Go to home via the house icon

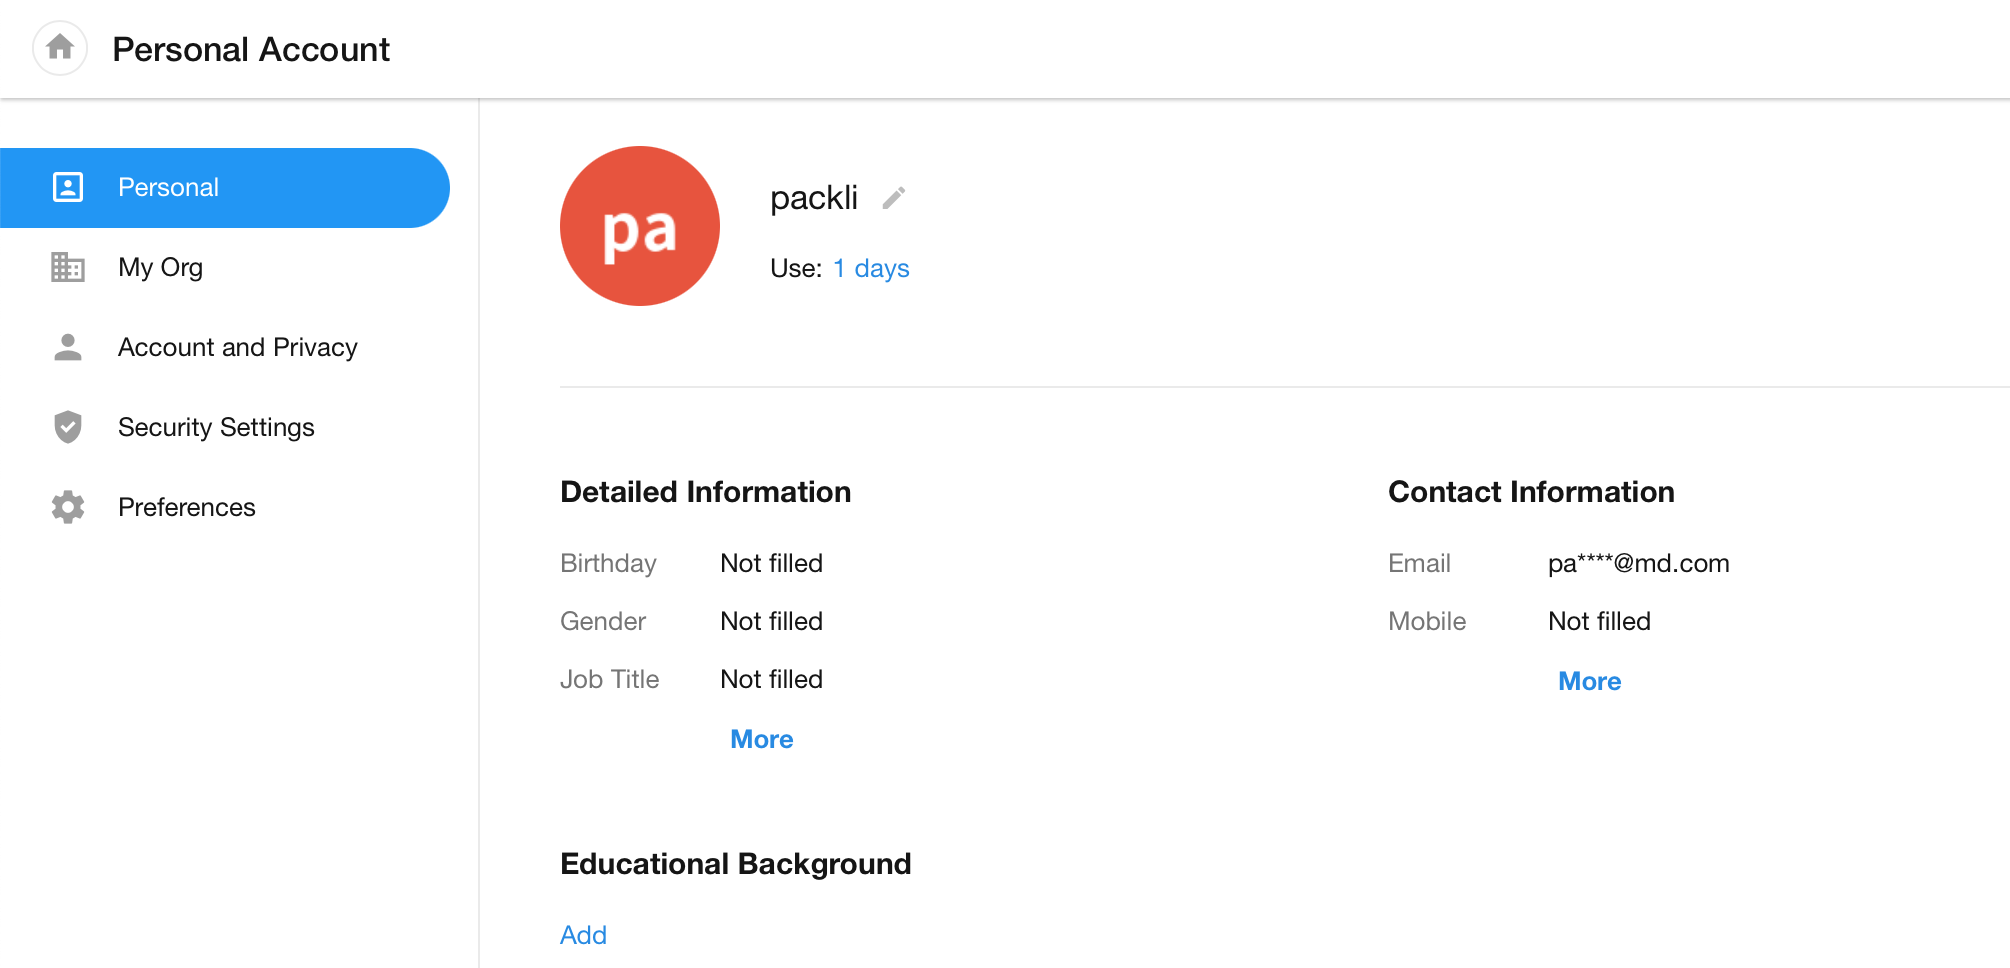60,48
